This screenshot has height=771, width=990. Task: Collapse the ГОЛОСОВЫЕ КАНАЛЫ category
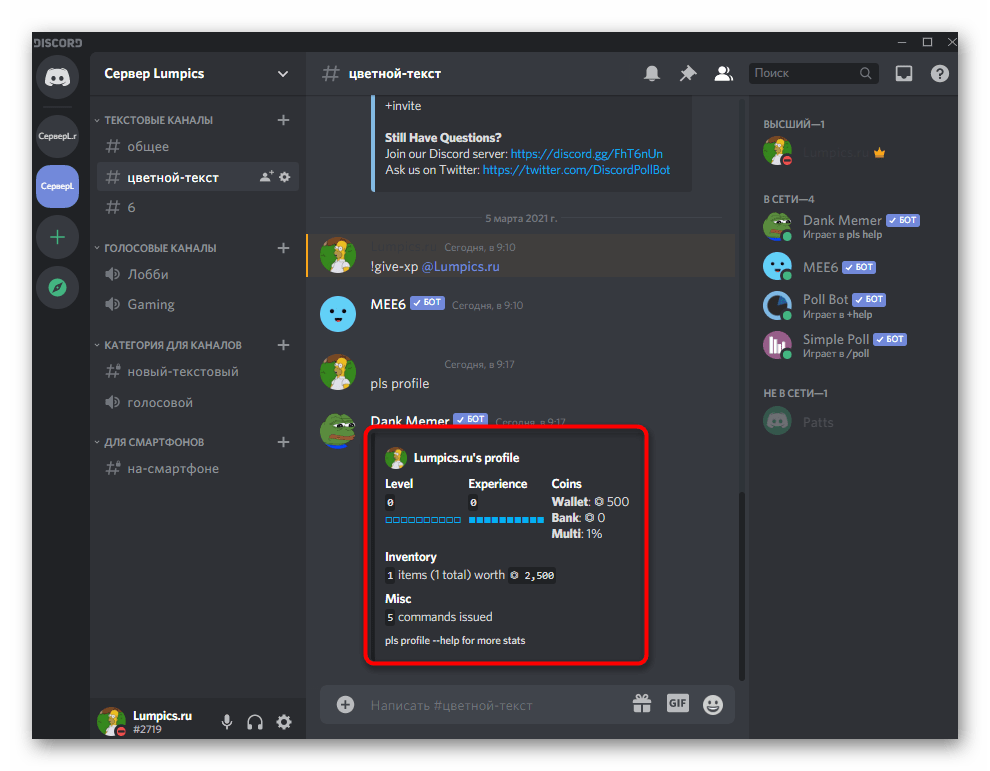point(160,248)
